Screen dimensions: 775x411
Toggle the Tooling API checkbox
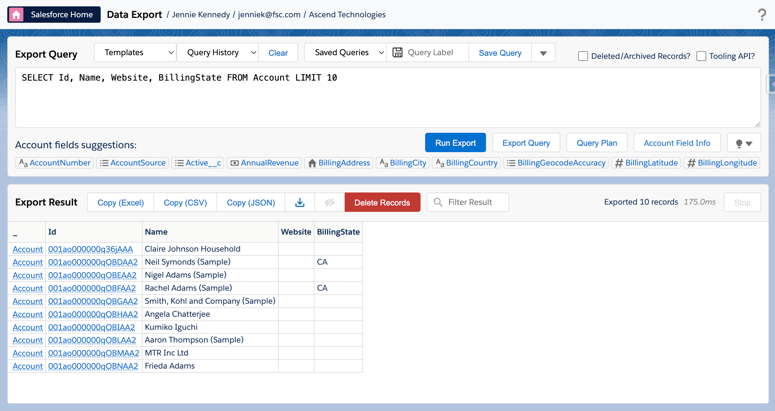[x=701, y=56]
